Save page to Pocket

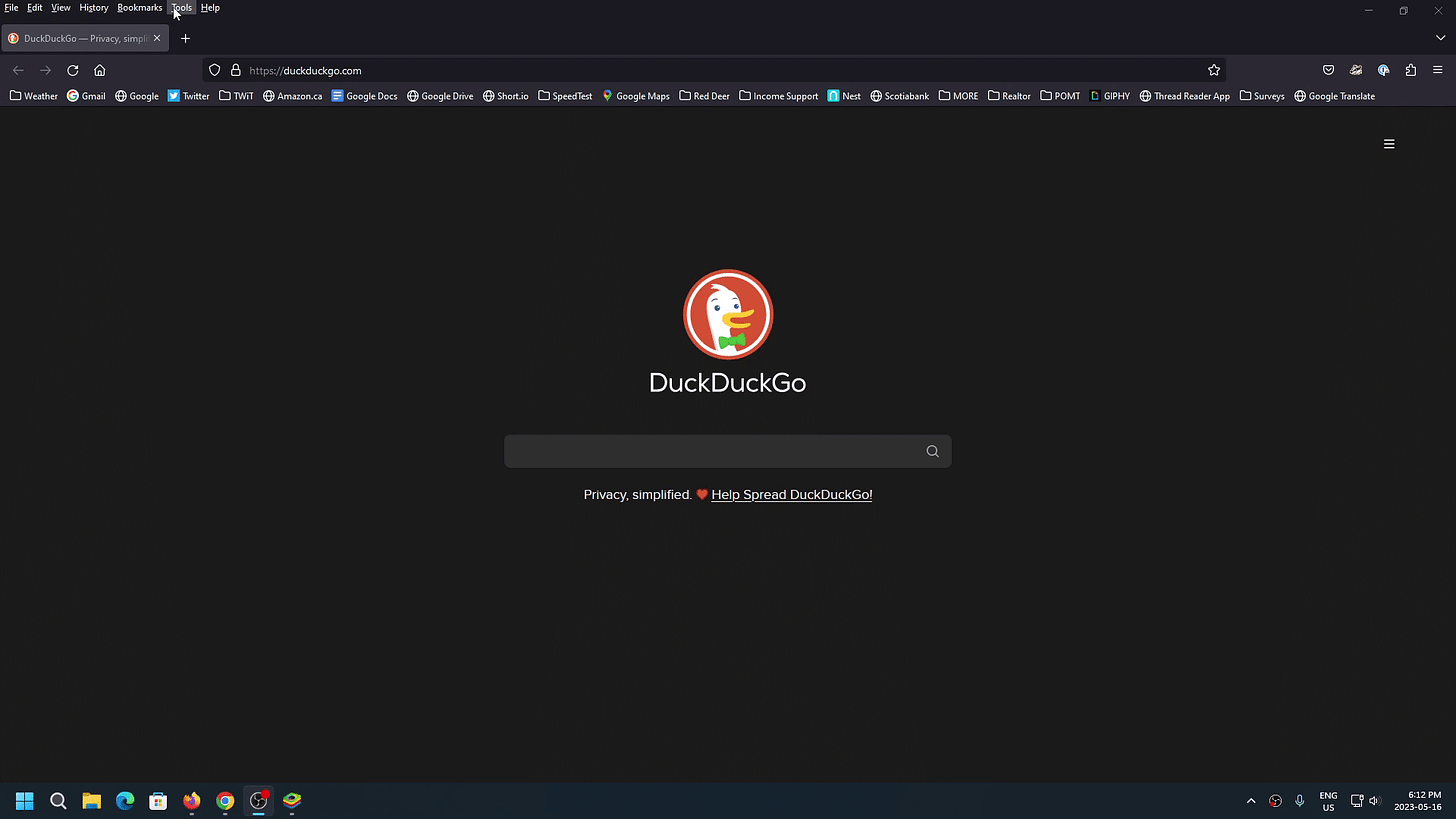[1328, 70]
